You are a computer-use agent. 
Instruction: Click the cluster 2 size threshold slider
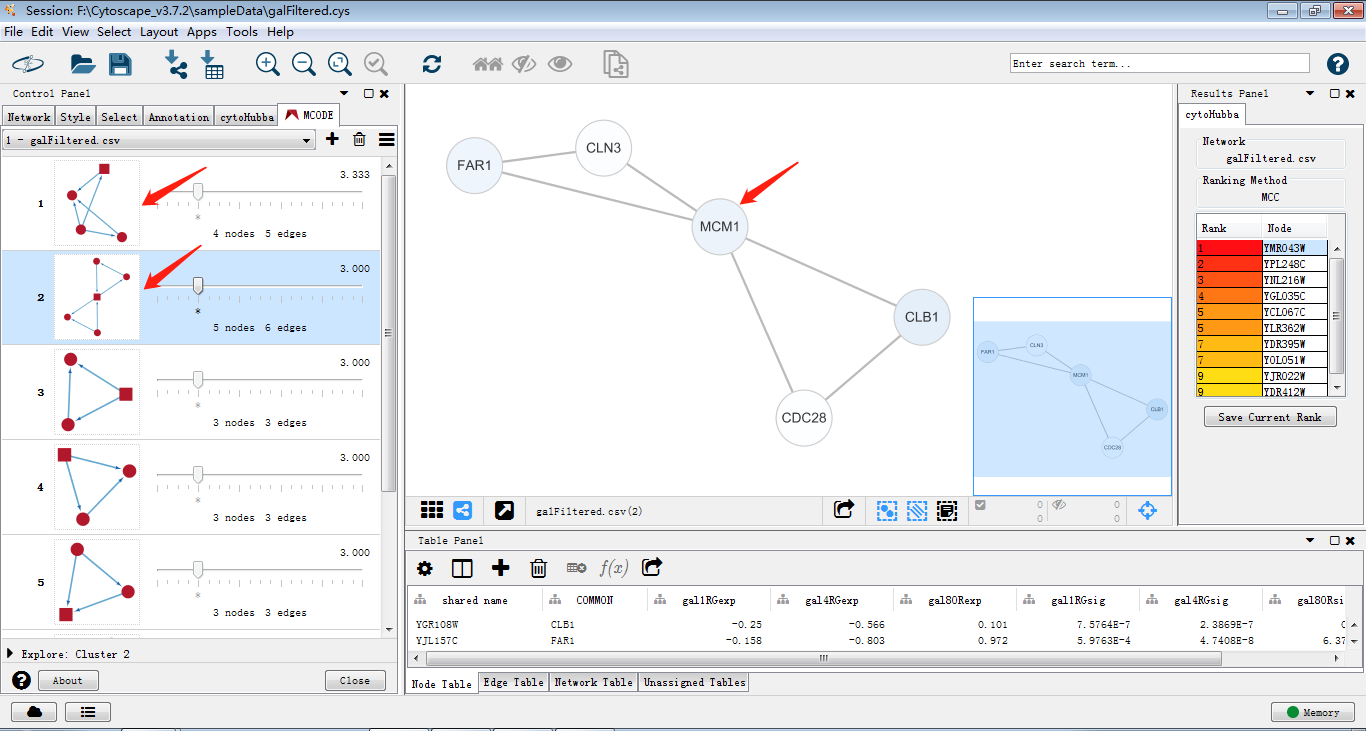click(198, 286)
